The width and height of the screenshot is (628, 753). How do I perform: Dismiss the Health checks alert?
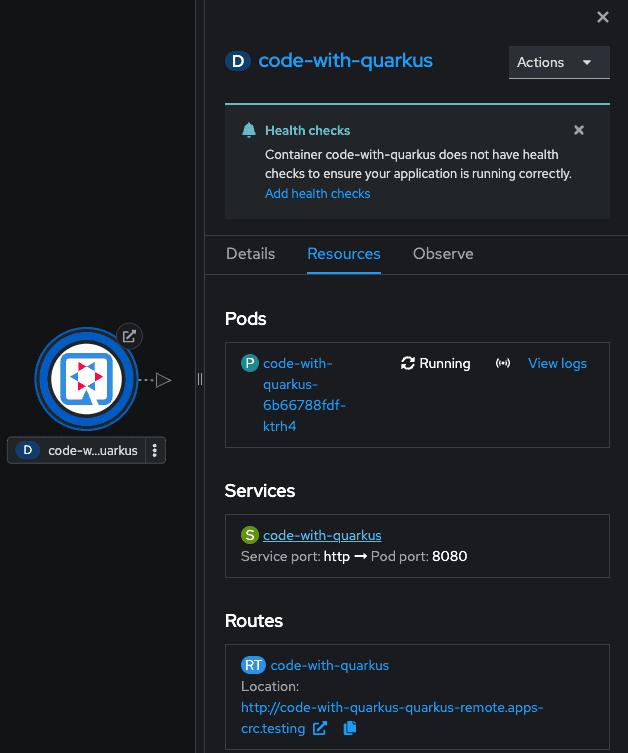(579, 130)
